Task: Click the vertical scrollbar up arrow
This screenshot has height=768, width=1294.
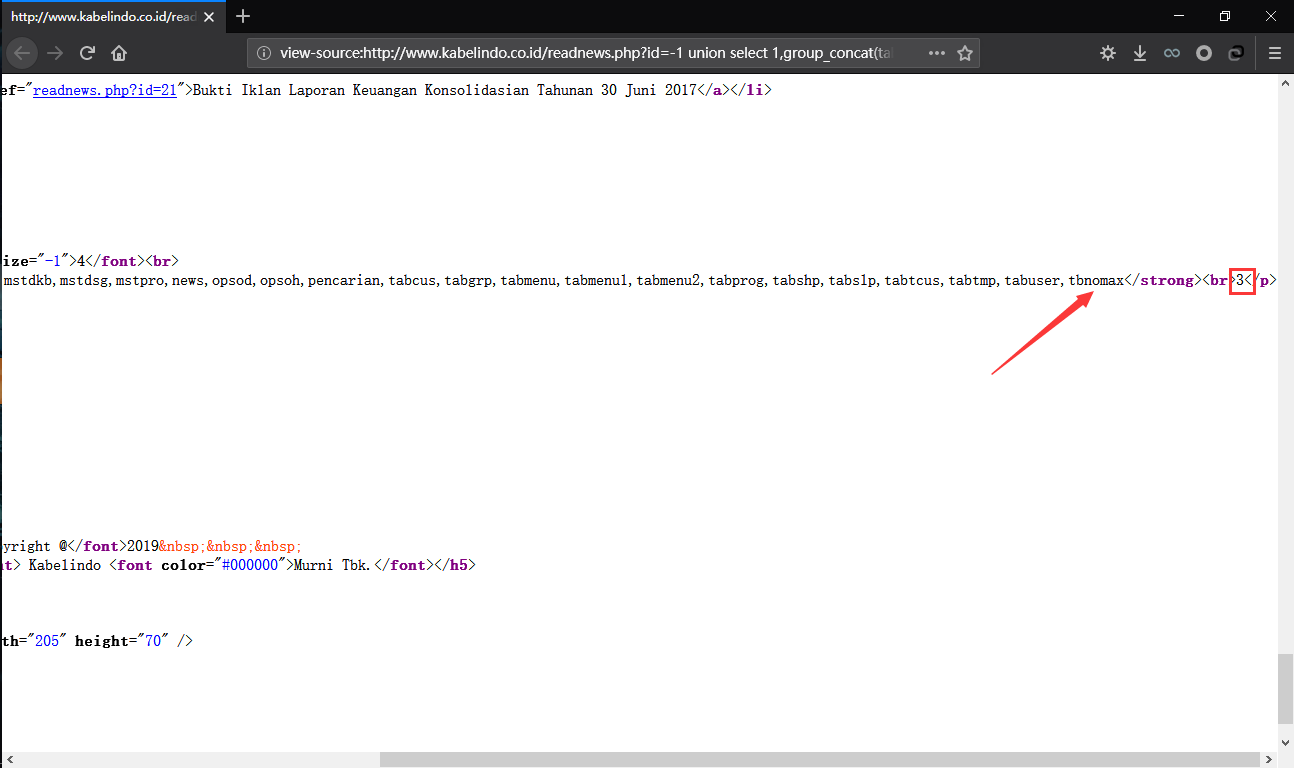Action: [1285, 85]
